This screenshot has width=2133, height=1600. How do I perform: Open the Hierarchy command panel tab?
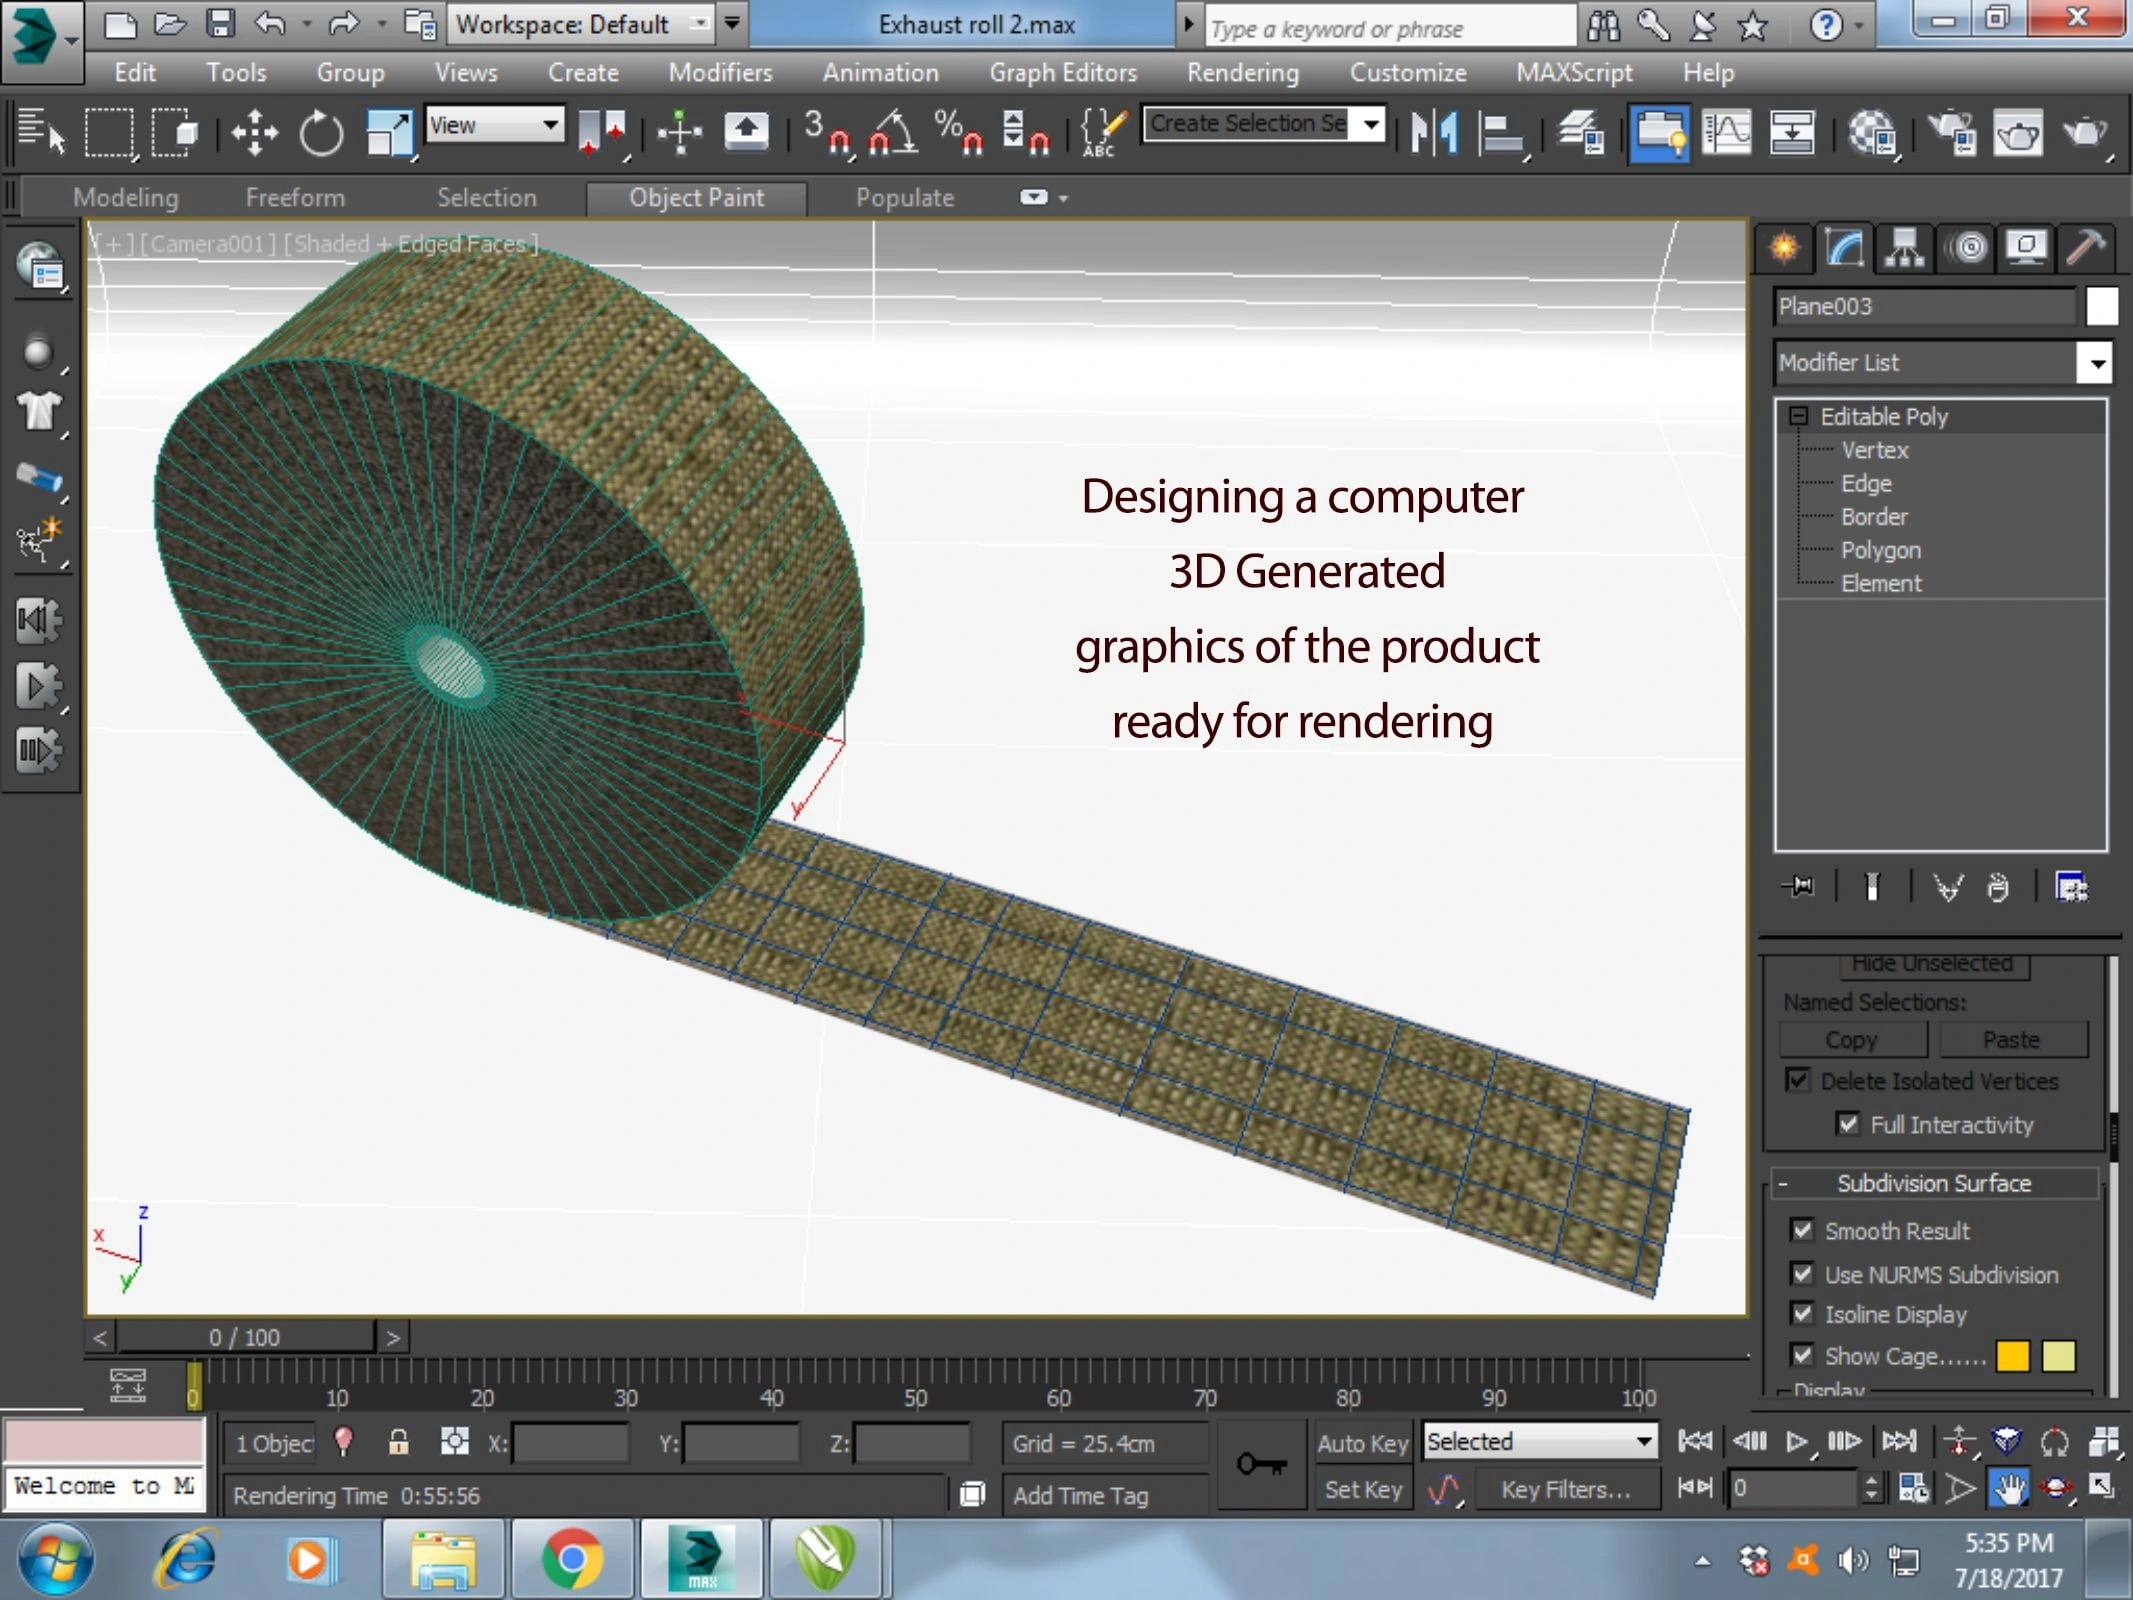pyautogui.click(x=1904, y=247)
